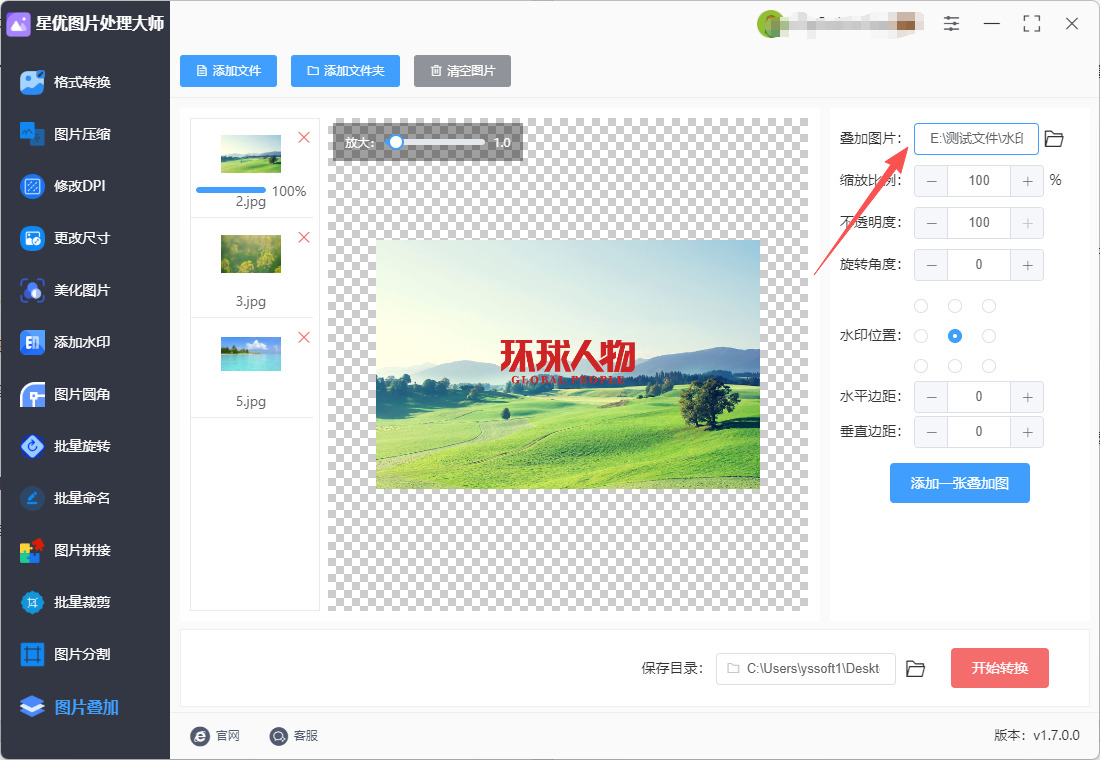
Task: Click the 垂直边距 value field
Action: tap(979, 432)
